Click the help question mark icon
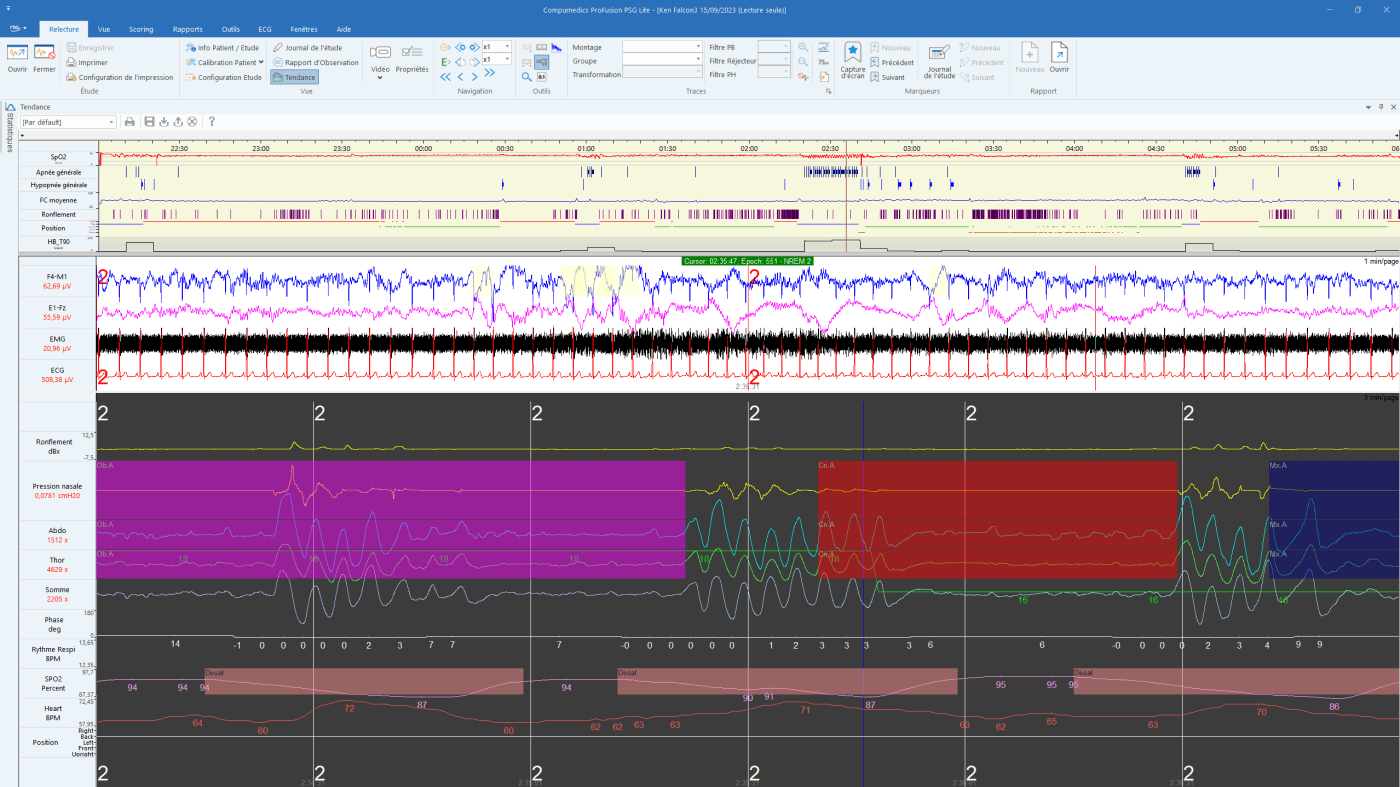Screen dimensions: 1400x787 [212, 122]
